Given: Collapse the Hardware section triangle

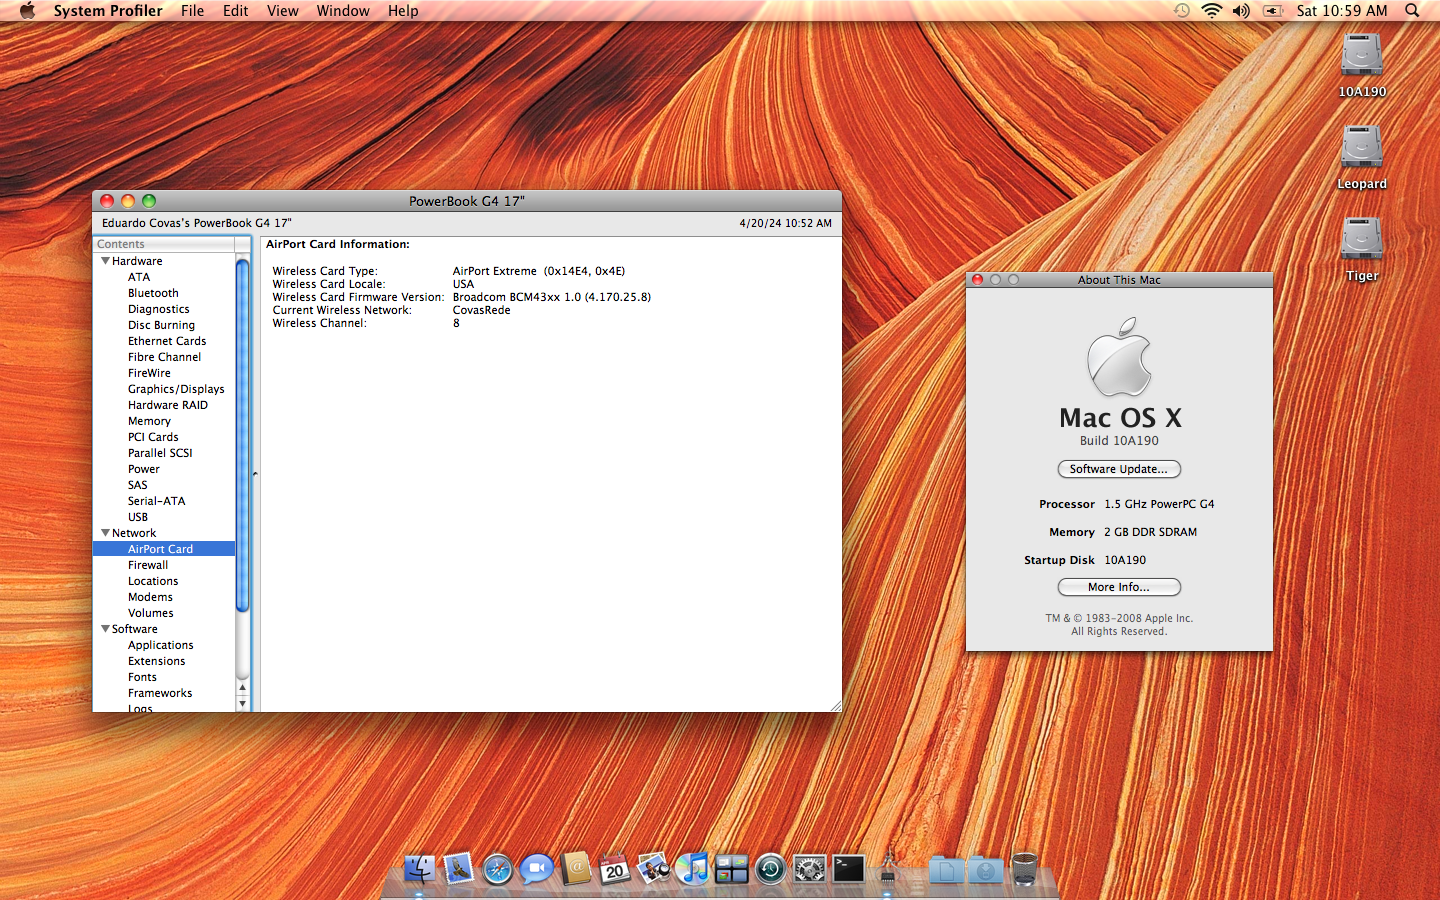Looking at the screenshot, I should pyautogui.click(x=105, y=261).
